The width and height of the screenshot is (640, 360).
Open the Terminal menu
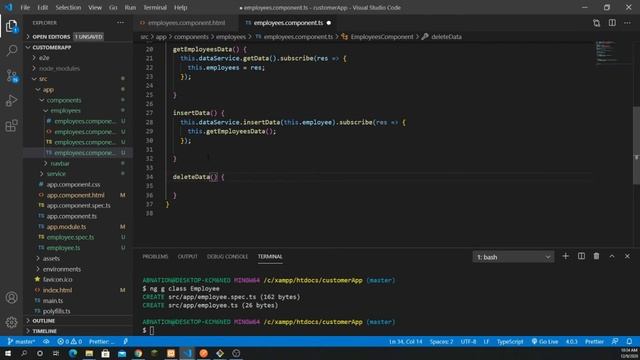click(x=155, y=7)
